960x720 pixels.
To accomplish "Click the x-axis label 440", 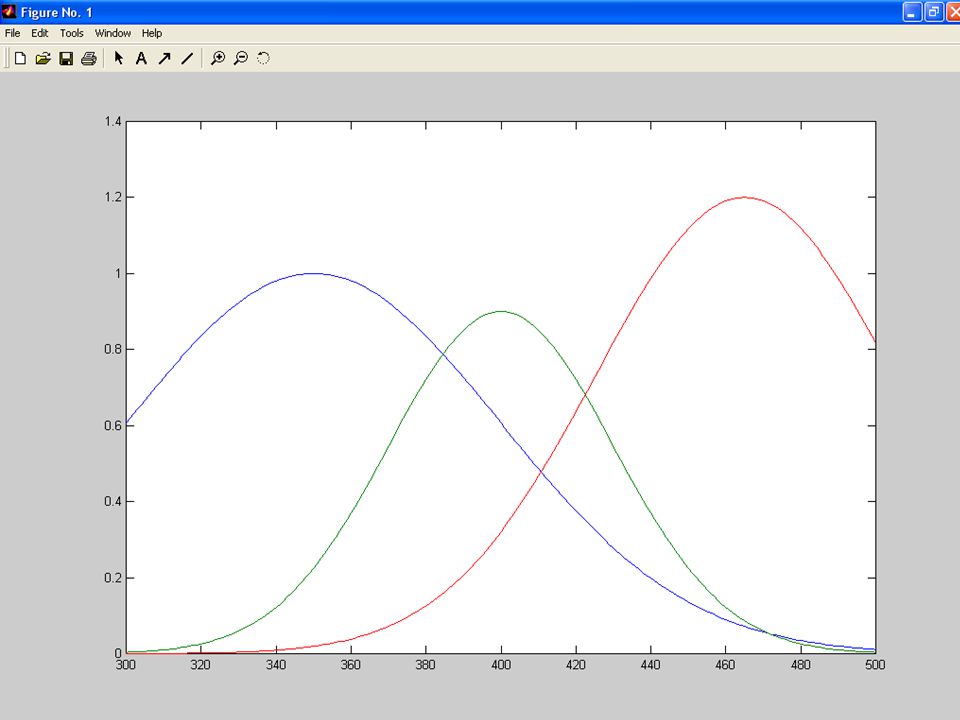I will (x=650, y=665).
